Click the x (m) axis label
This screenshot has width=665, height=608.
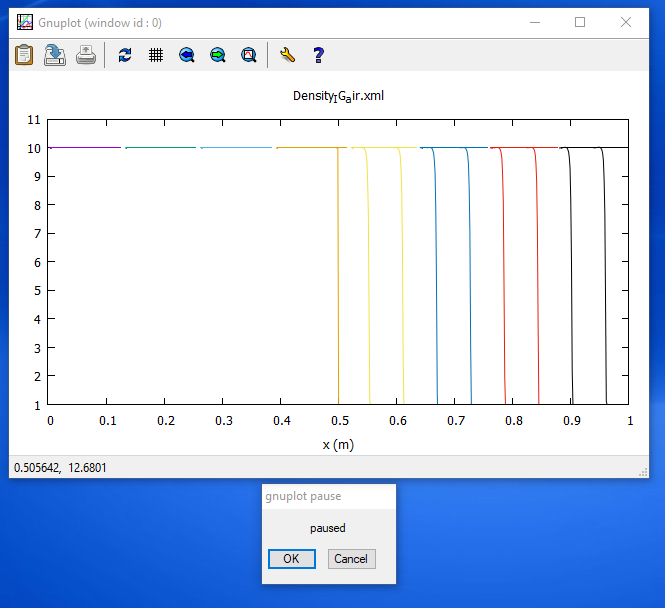click(x=338, y=445)
